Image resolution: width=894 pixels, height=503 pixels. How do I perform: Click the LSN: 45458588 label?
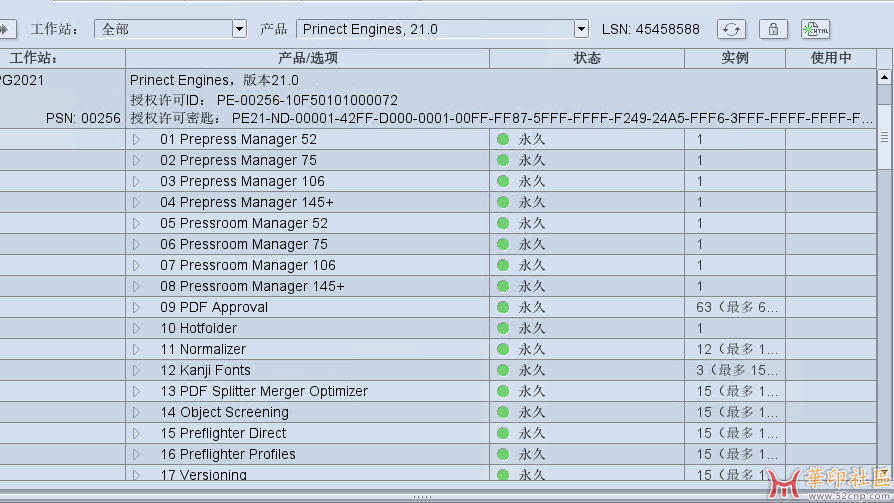[651, 29]
